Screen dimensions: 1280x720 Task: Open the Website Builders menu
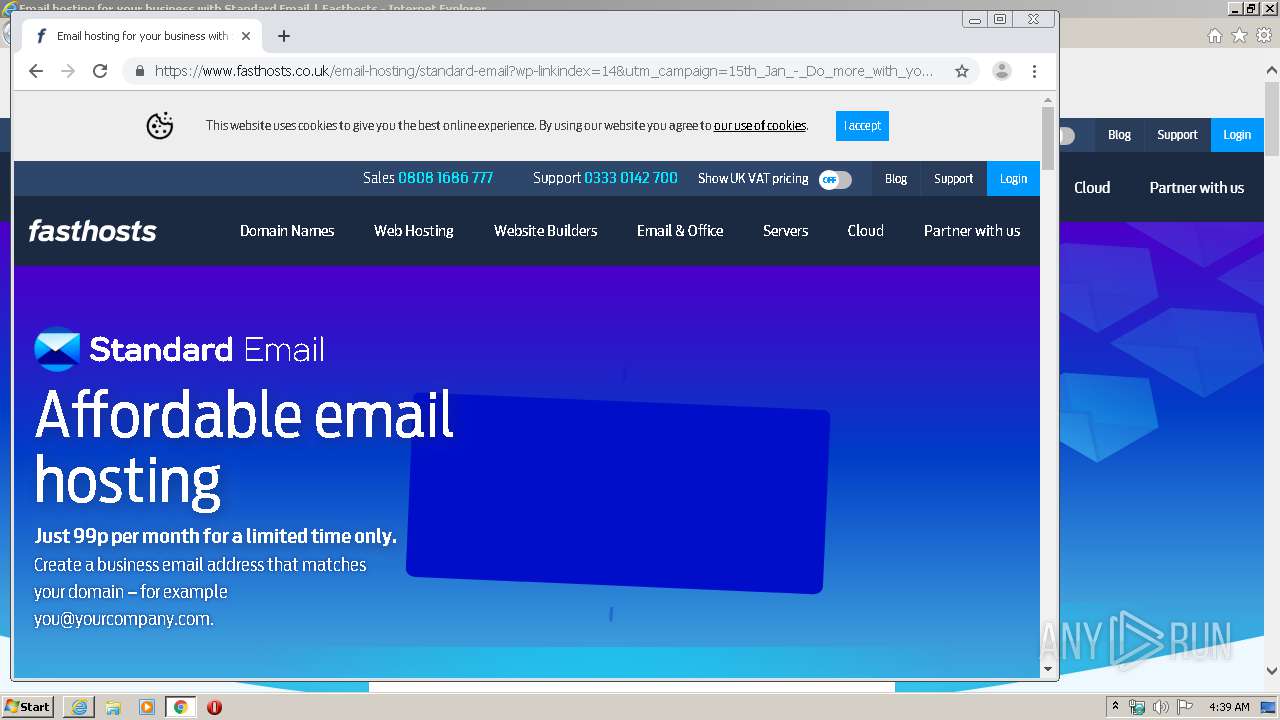[x=546, y=231]
